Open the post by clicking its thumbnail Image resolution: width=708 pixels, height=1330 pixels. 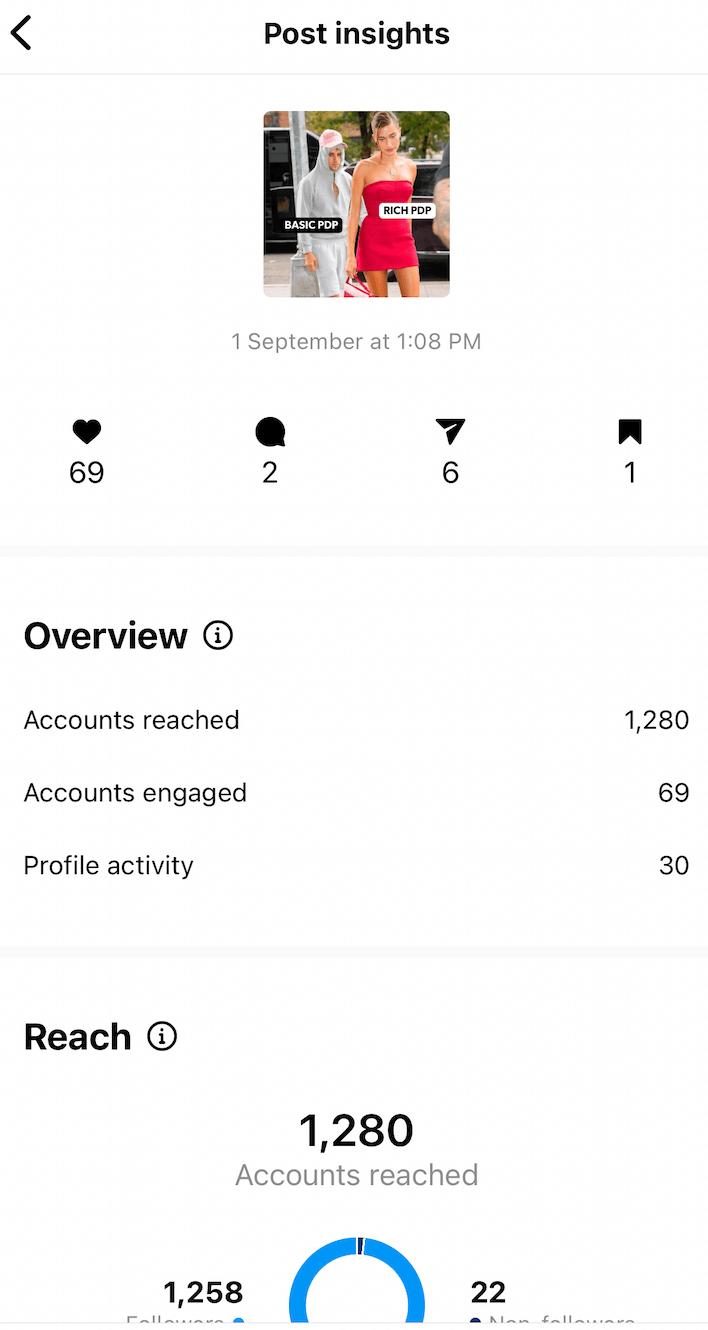point(356,204)
